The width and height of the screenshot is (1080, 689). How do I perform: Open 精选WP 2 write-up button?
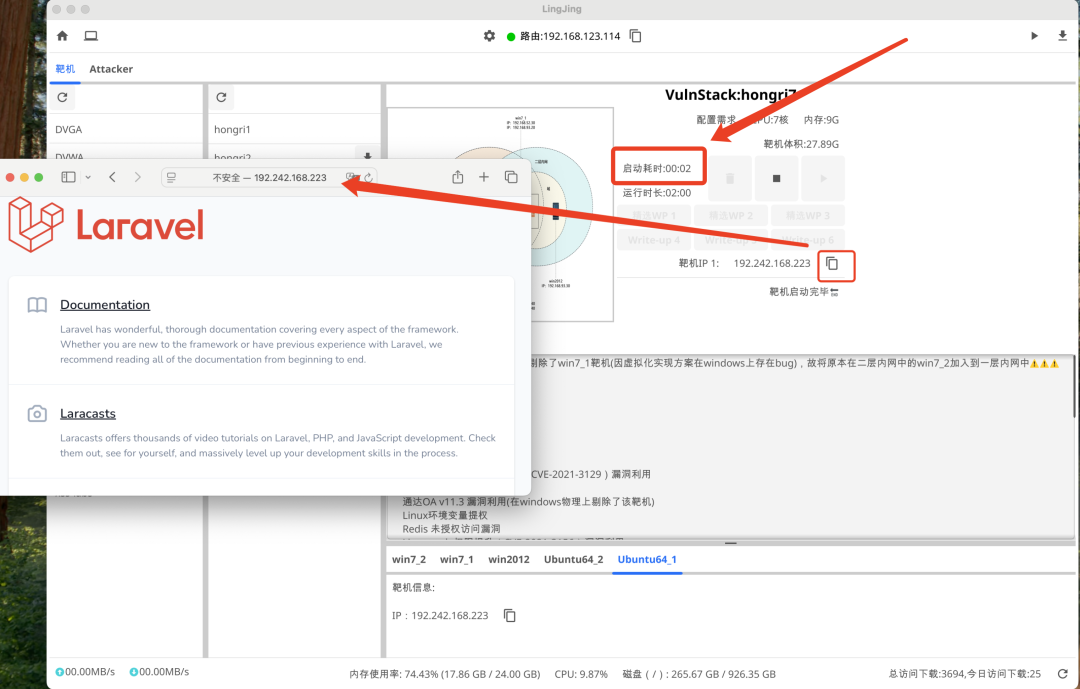pos(731,216)
